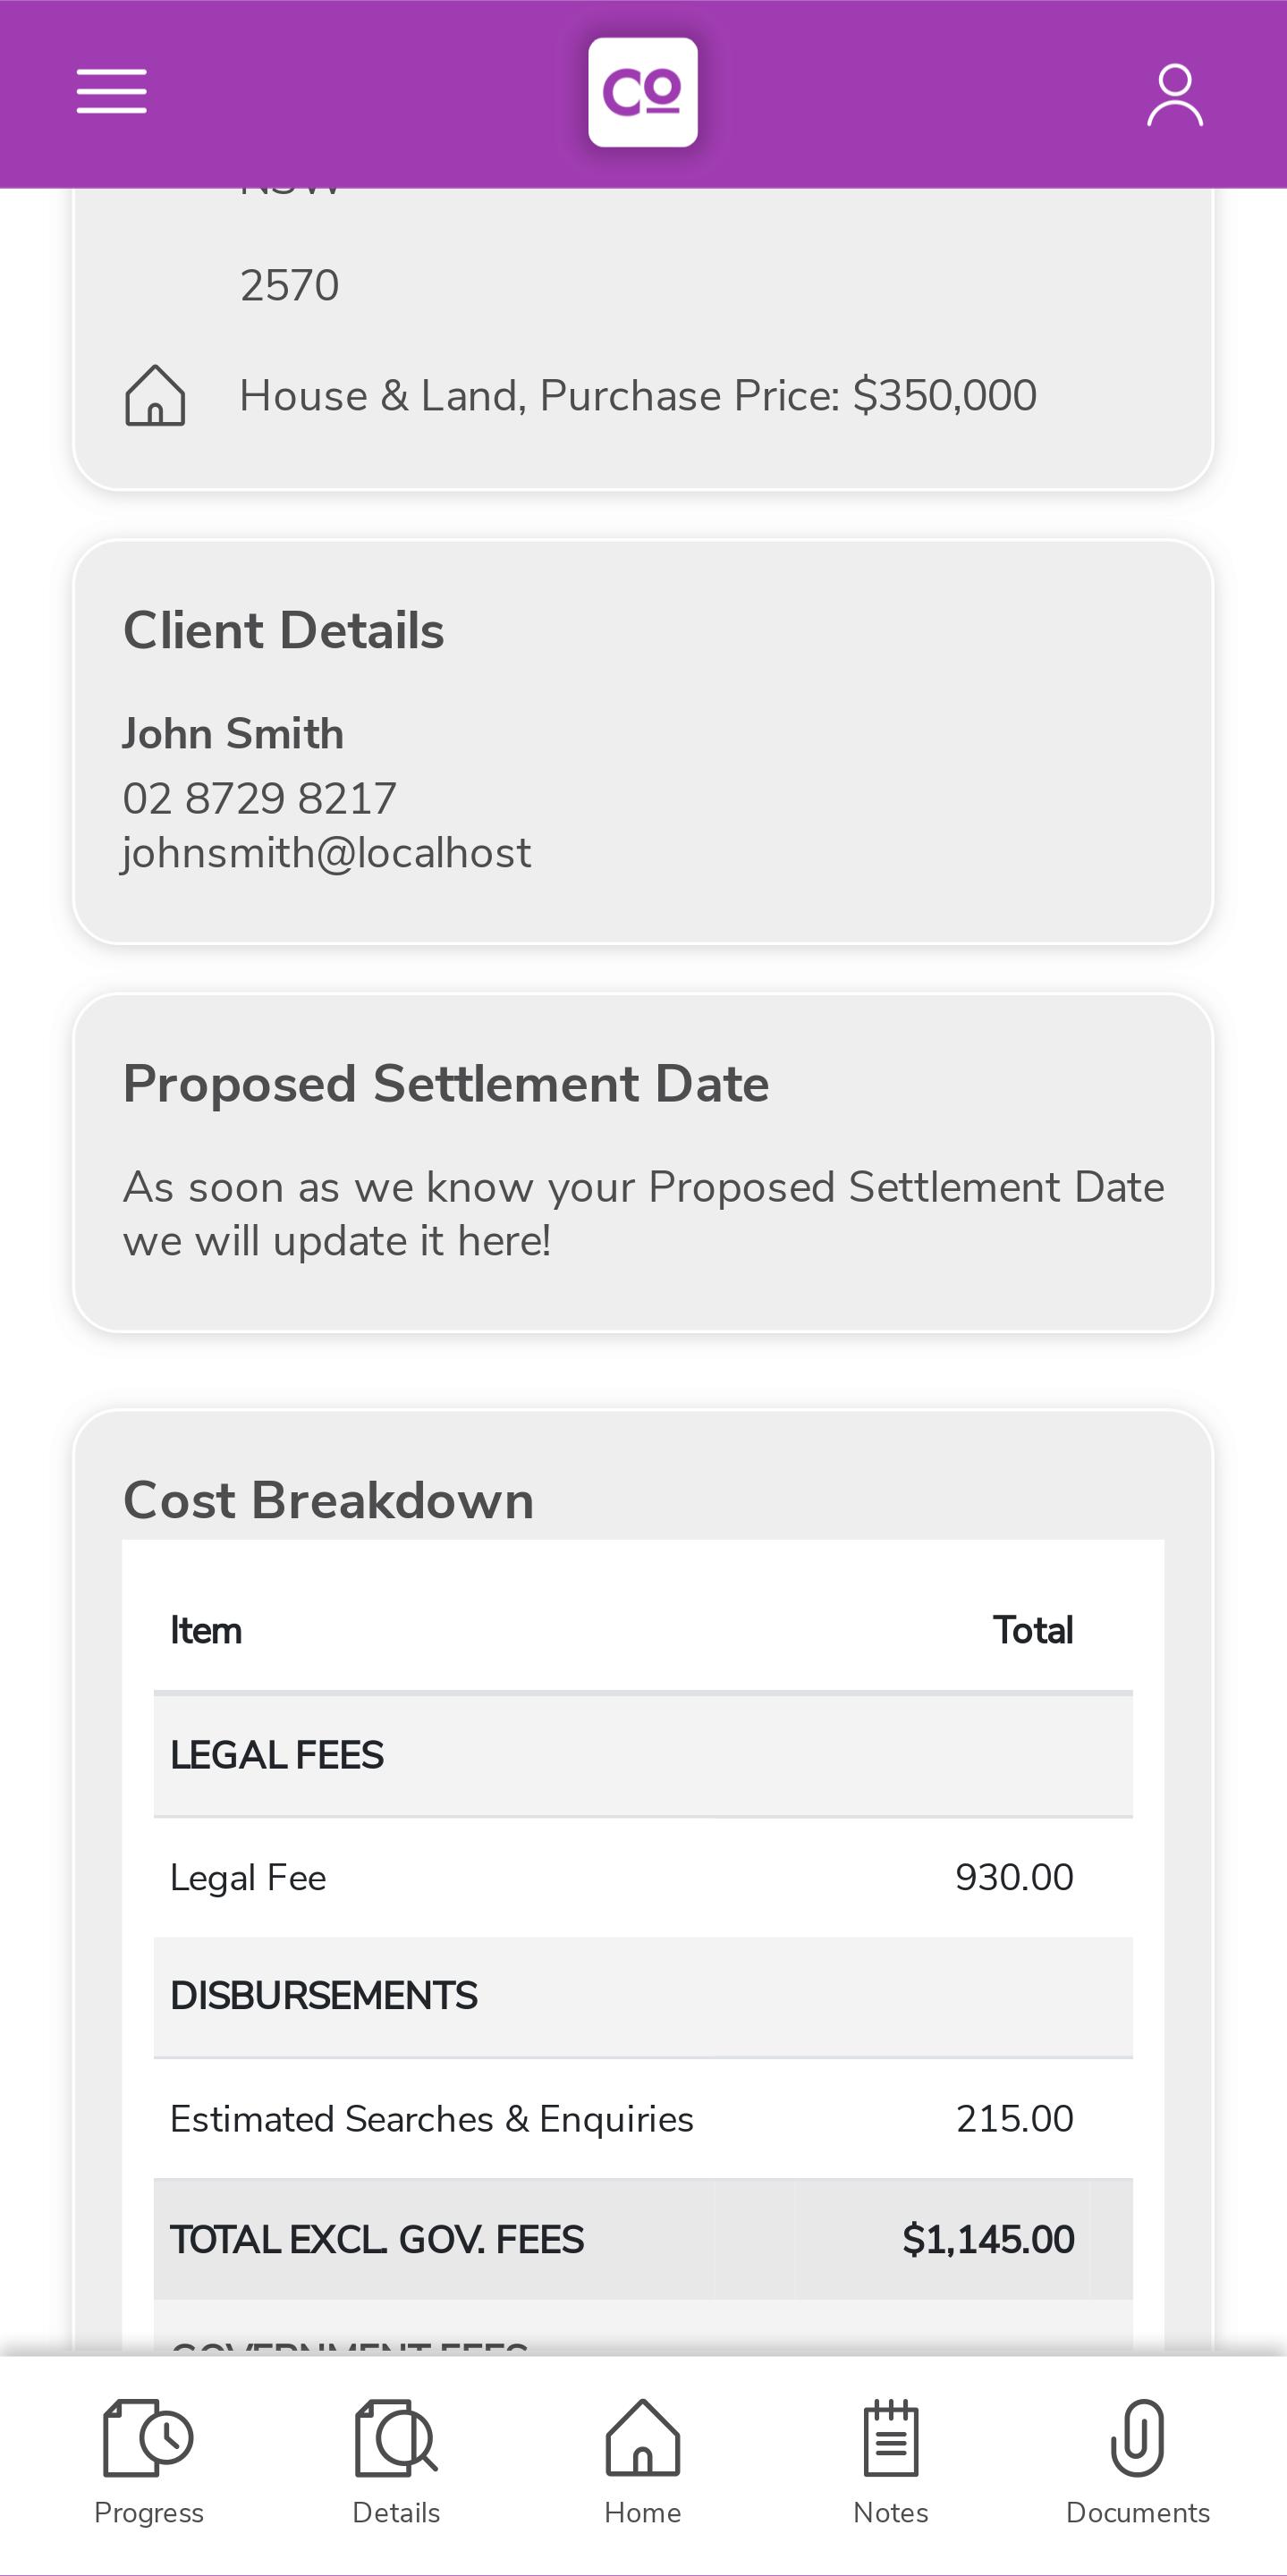
Task: Open the Progress tab icon
Action: (x=148, y=2437)
